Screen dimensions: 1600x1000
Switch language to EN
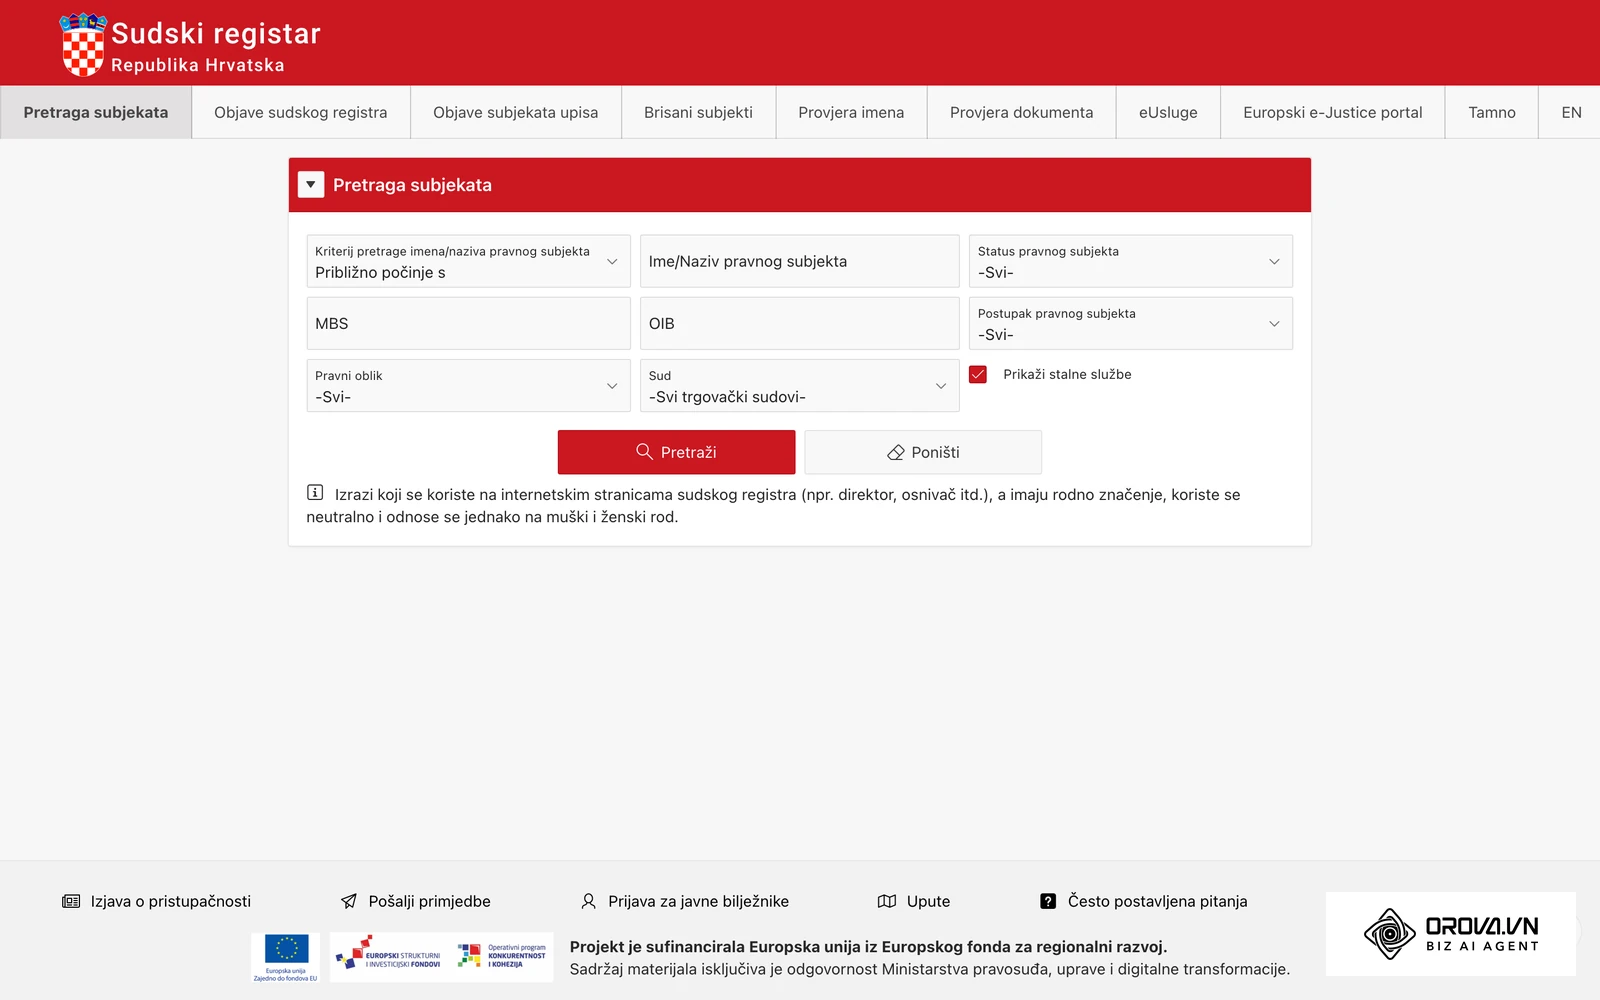tap(1571, 112)
